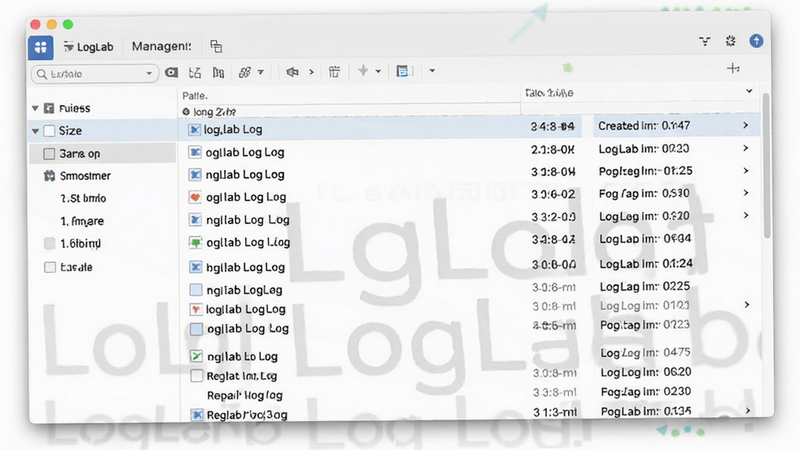Screen dimensions: 800x450
Task: Click the vertical scrollbar on the right
Action: 766,165
